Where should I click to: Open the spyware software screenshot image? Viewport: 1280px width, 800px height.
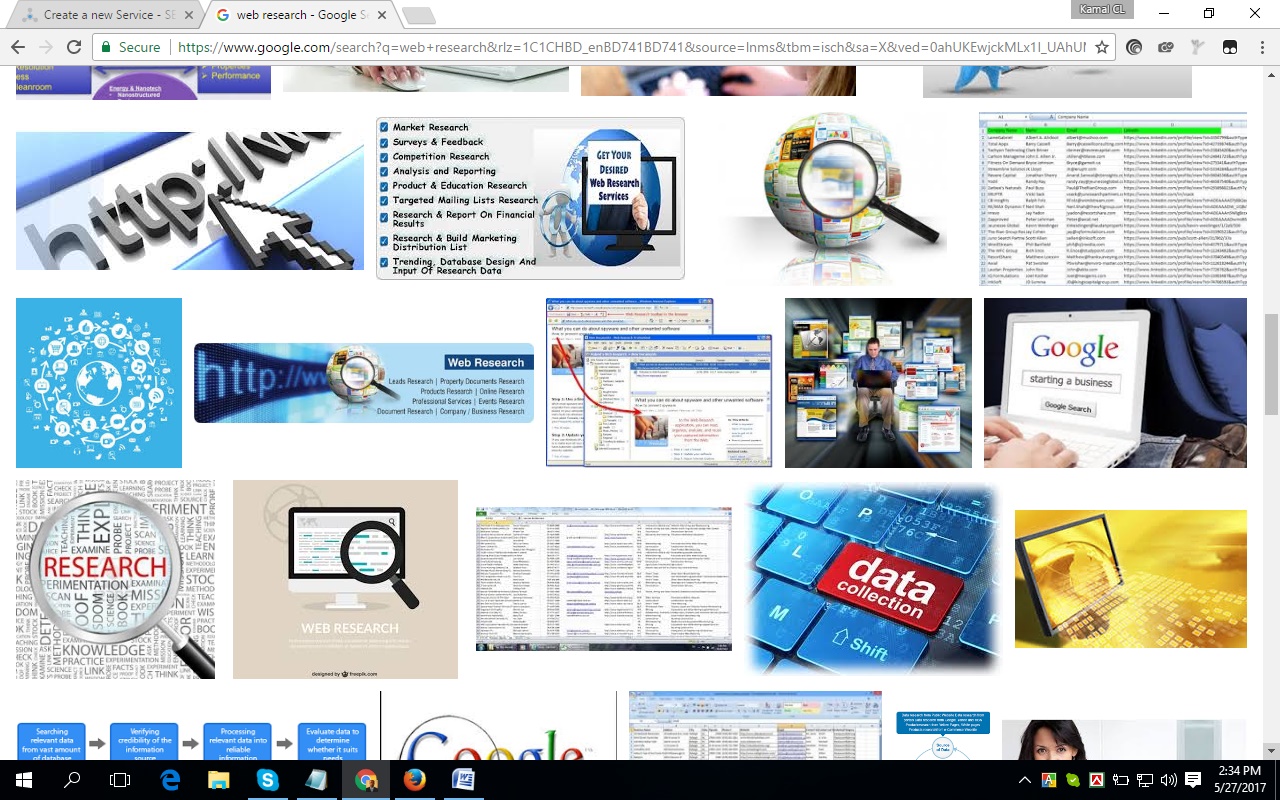(659, 382)
